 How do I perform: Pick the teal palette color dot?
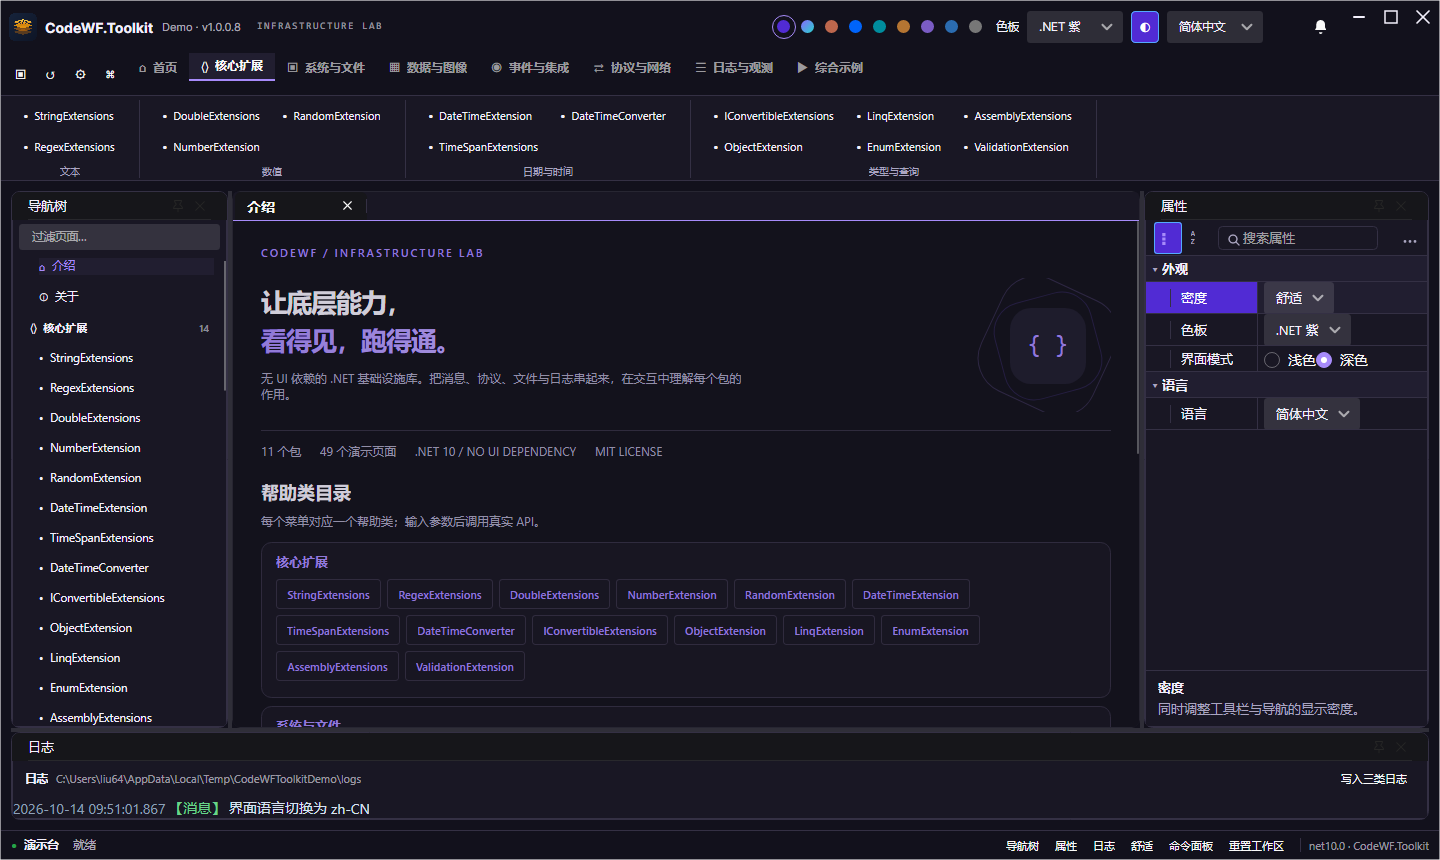(879, 27)
